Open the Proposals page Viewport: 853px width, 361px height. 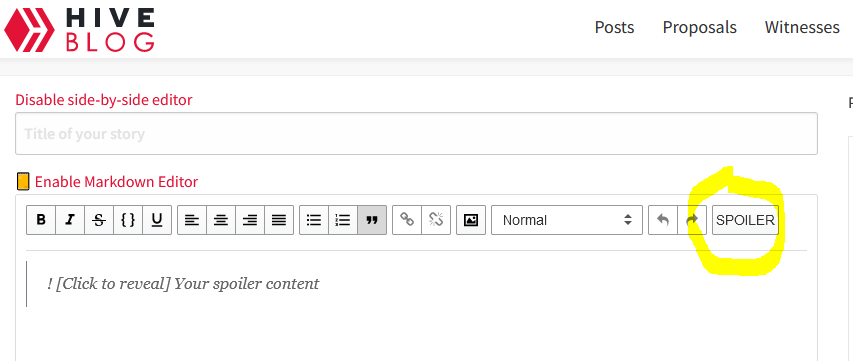pos(700,27)
